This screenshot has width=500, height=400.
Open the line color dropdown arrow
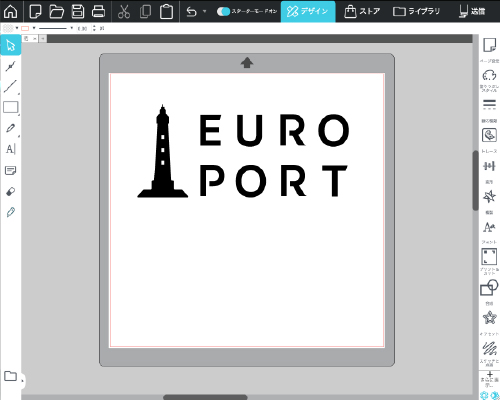[x=34, y=28]
